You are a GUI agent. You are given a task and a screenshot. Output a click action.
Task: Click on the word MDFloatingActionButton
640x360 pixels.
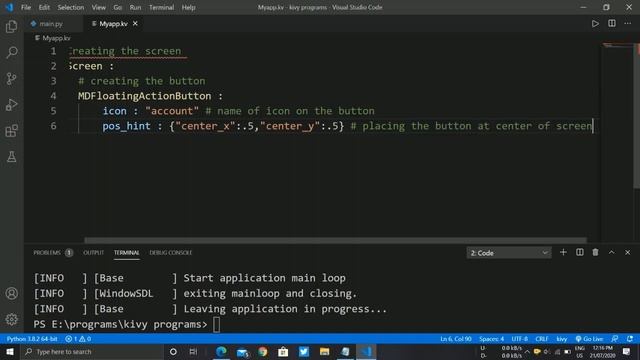pos(144,96)
